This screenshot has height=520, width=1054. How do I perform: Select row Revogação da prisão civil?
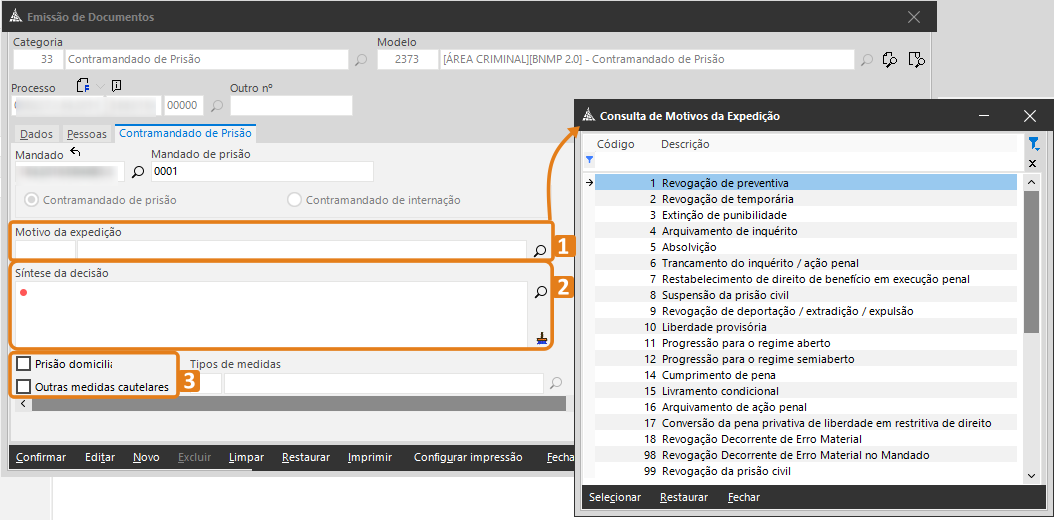pos(805,471)
